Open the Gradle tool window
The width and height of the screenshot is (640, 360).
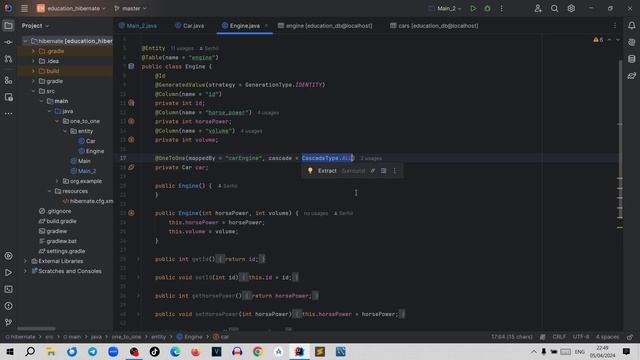click(x=631, y=76)
